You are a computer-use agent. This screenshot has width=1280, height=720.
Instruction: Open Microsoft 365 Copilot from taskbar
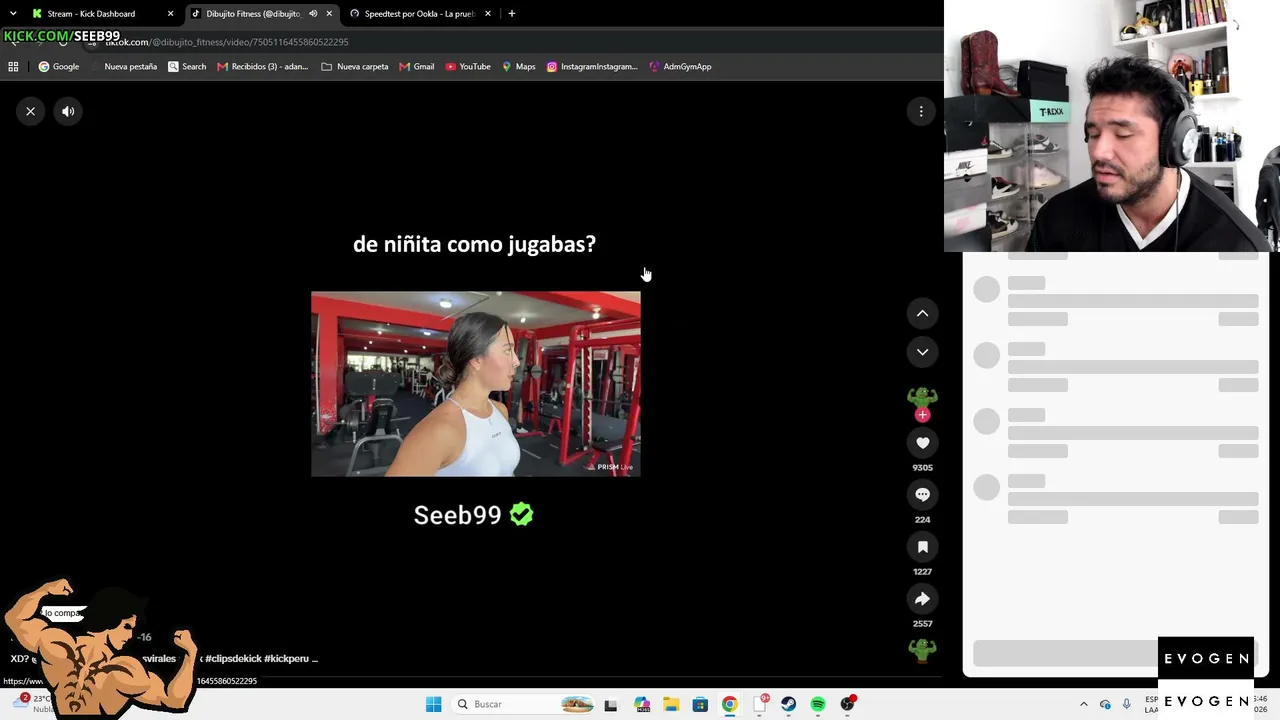[x=641, y=704]
